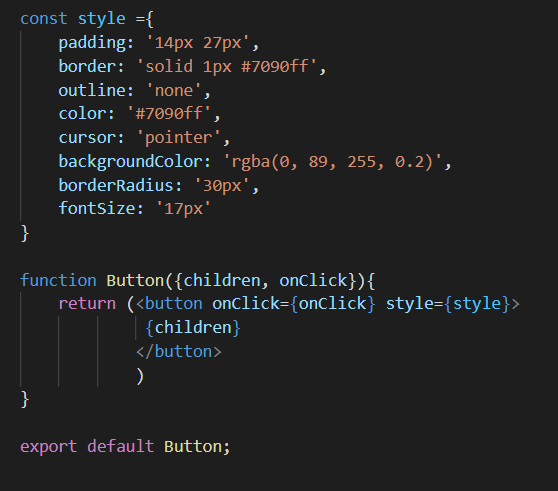Click the {children} JSX expression
Viewport: 558px width, 491px height.
[193, 327]
